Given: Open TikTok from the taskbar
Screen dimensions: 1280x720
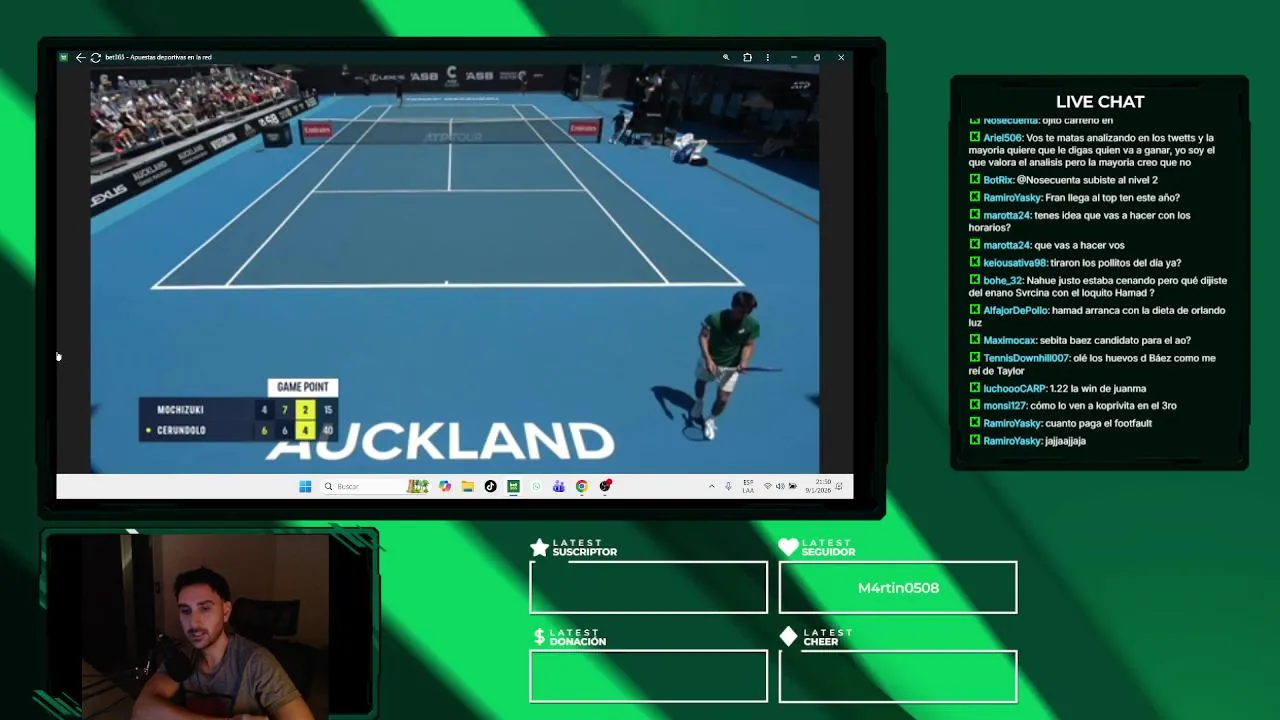Looking at the screenshot, I should point(490,486).
